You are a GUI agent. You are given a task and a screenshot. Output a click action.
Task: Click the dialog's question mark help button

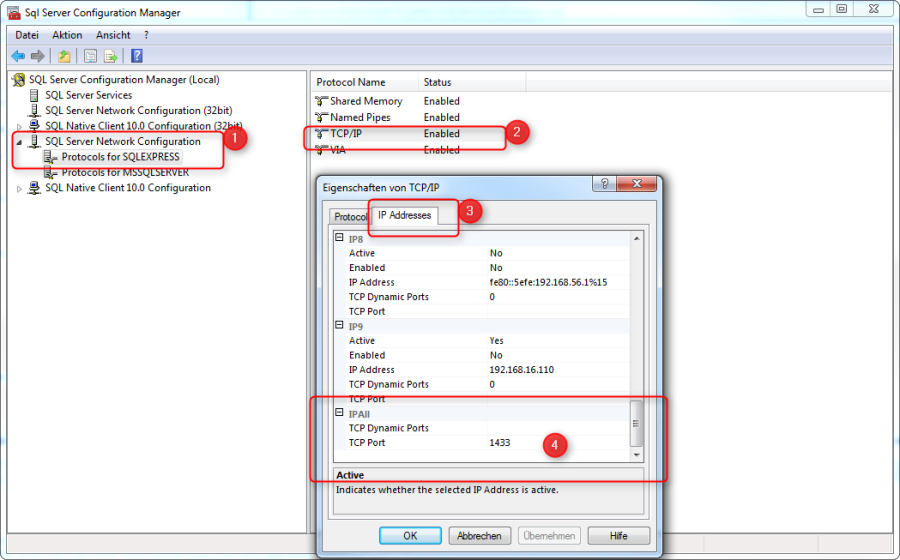click(x=604, y=184)
